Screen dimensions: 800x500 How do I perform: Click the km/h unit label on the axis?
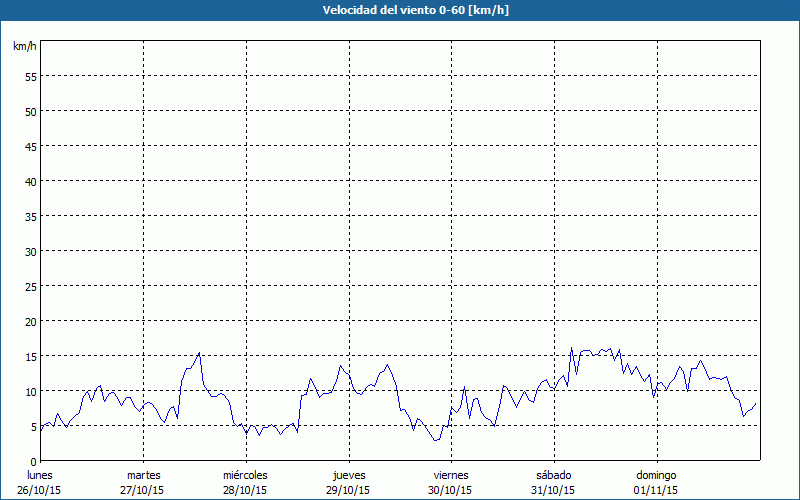[x=24, y=47]
